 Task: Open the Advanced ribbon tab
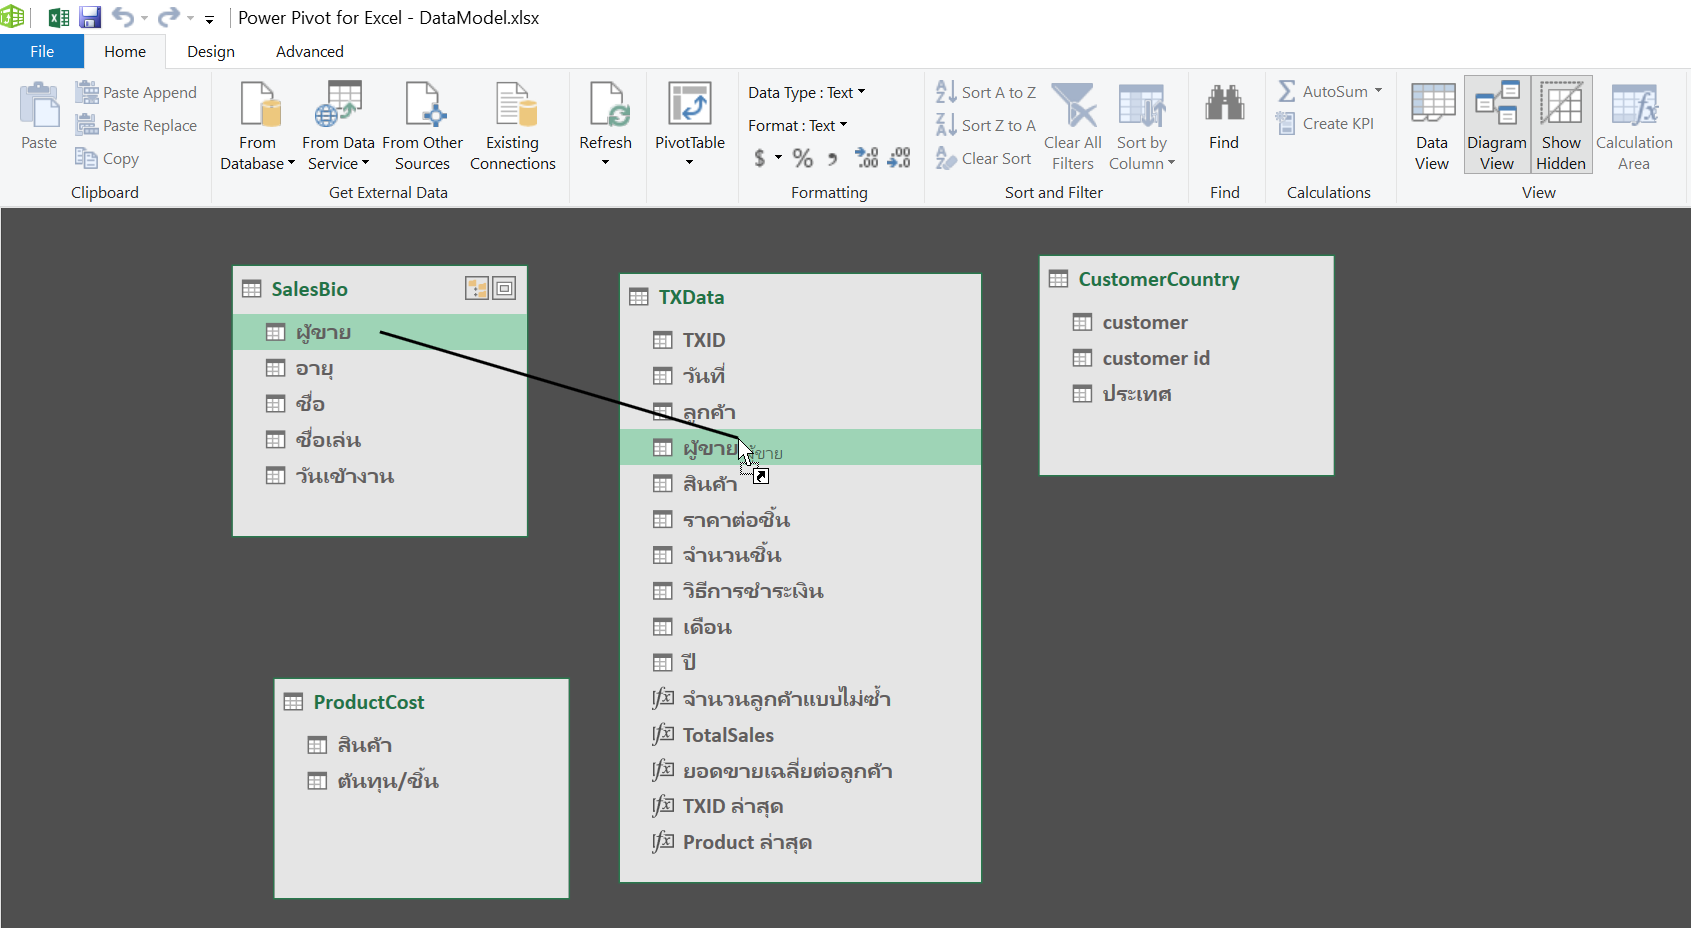click(x=309, y=51)
